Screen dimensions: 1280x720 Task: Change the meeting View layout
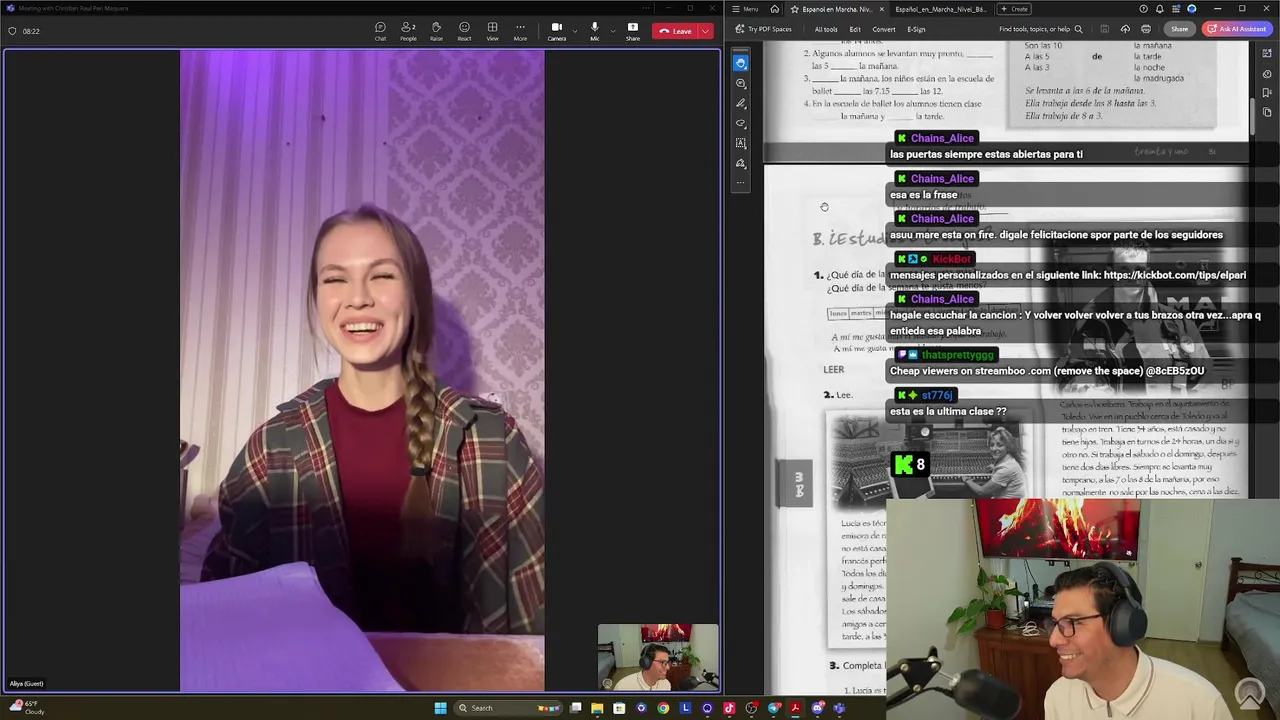(492, 31)
